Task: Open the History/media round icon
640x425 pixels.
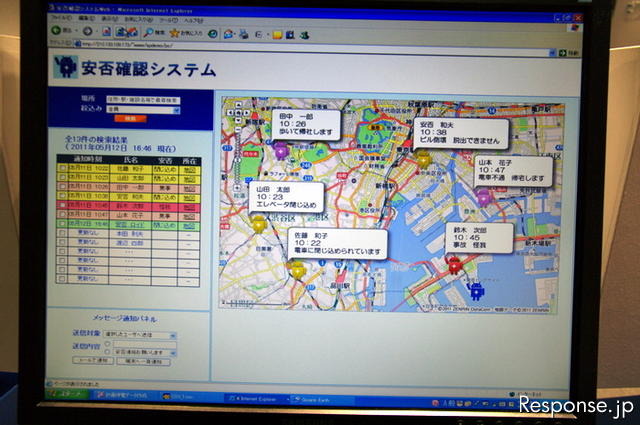Action: click(213, 33)
